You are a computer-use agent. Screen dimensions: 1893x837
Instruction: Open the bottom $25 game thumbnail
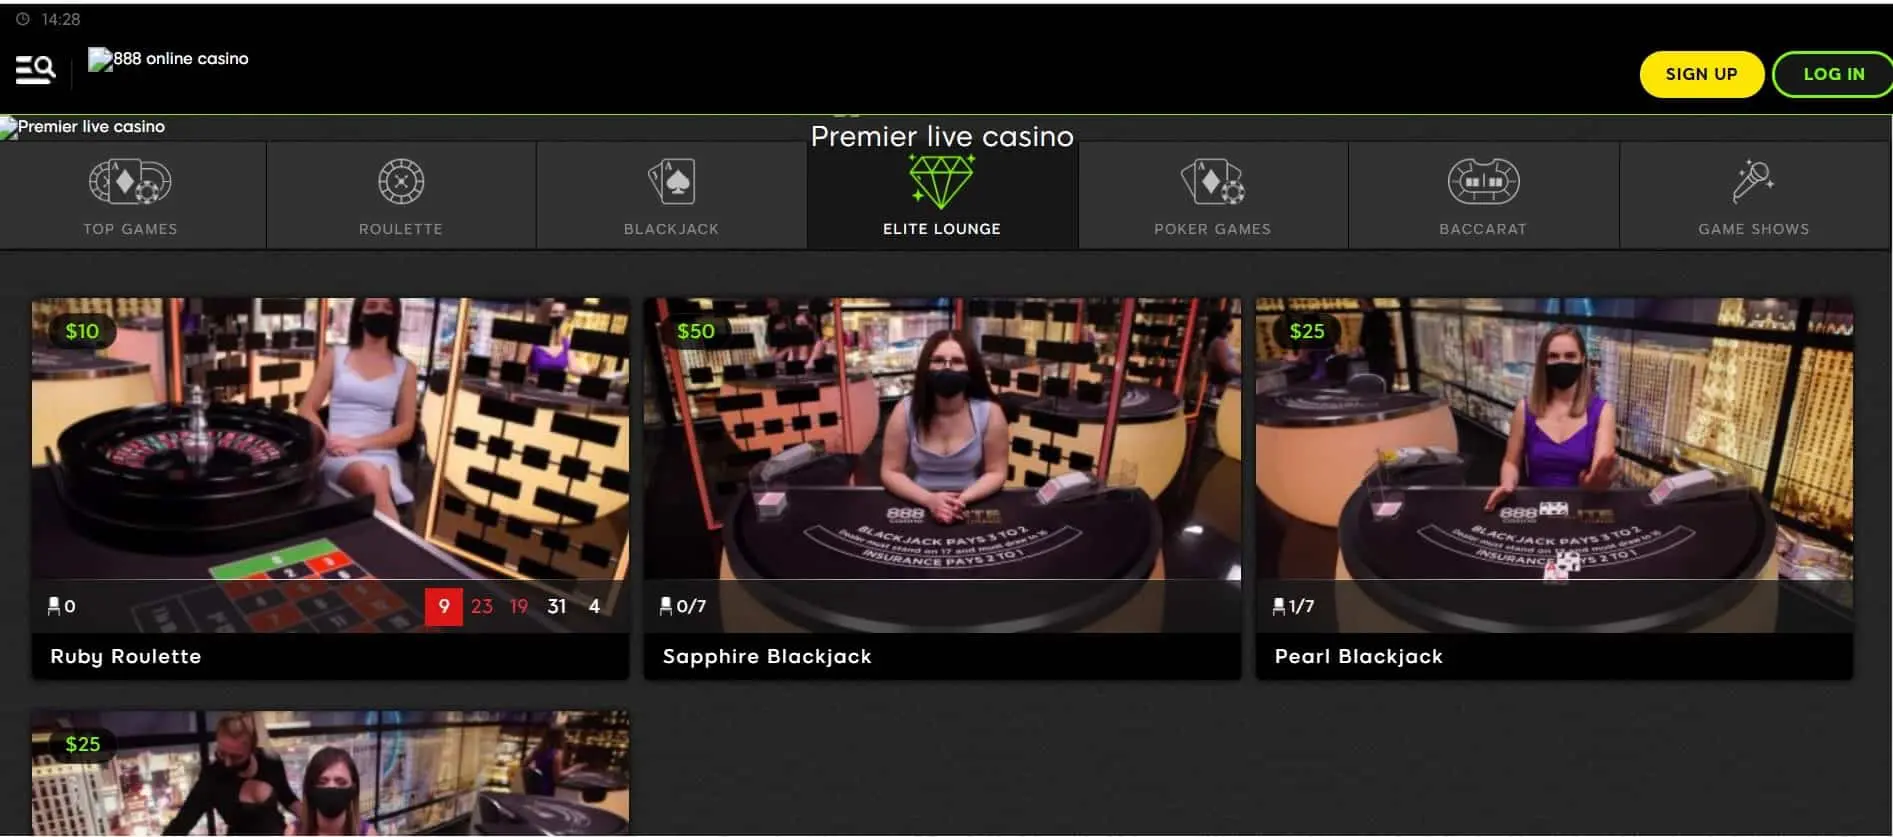click(x=331, y=773)
